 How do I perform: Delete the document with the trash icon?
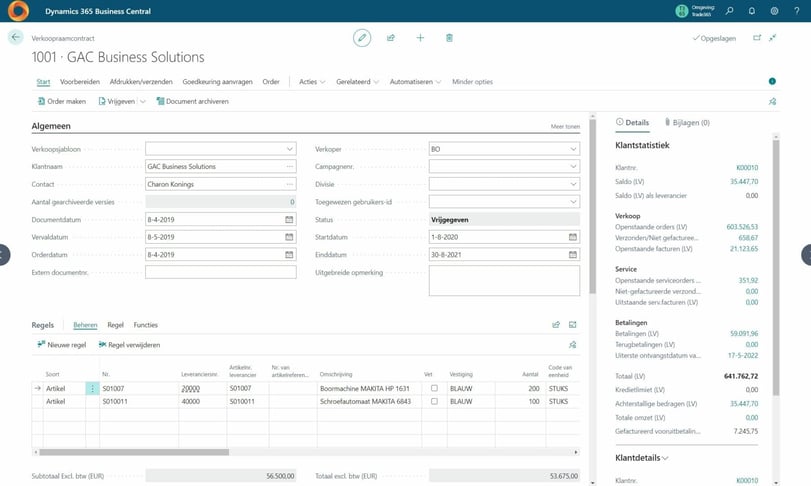[x=449, y=38]
